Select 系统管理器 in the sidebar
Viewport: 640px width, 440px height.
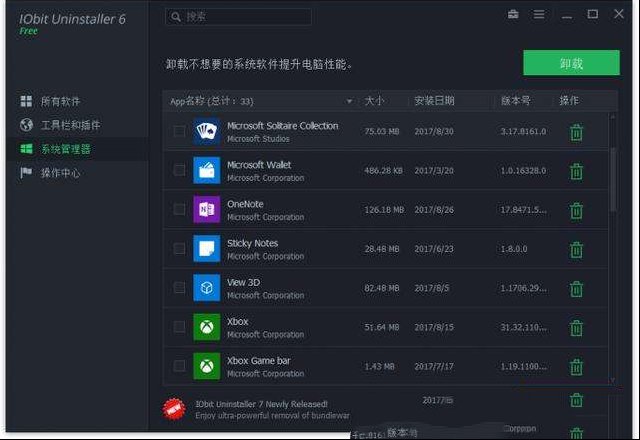pyautogui.click(x=65, y=149)
